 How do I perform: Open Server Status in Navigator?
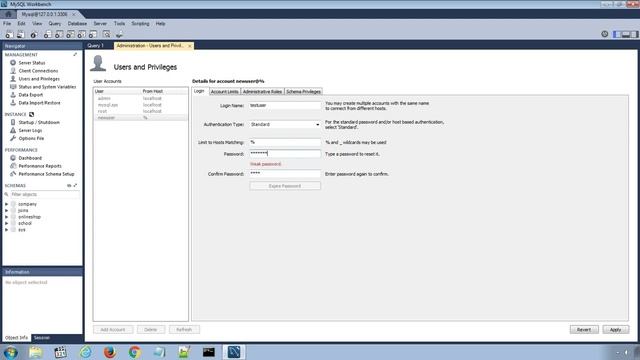(x=32, y=63)
